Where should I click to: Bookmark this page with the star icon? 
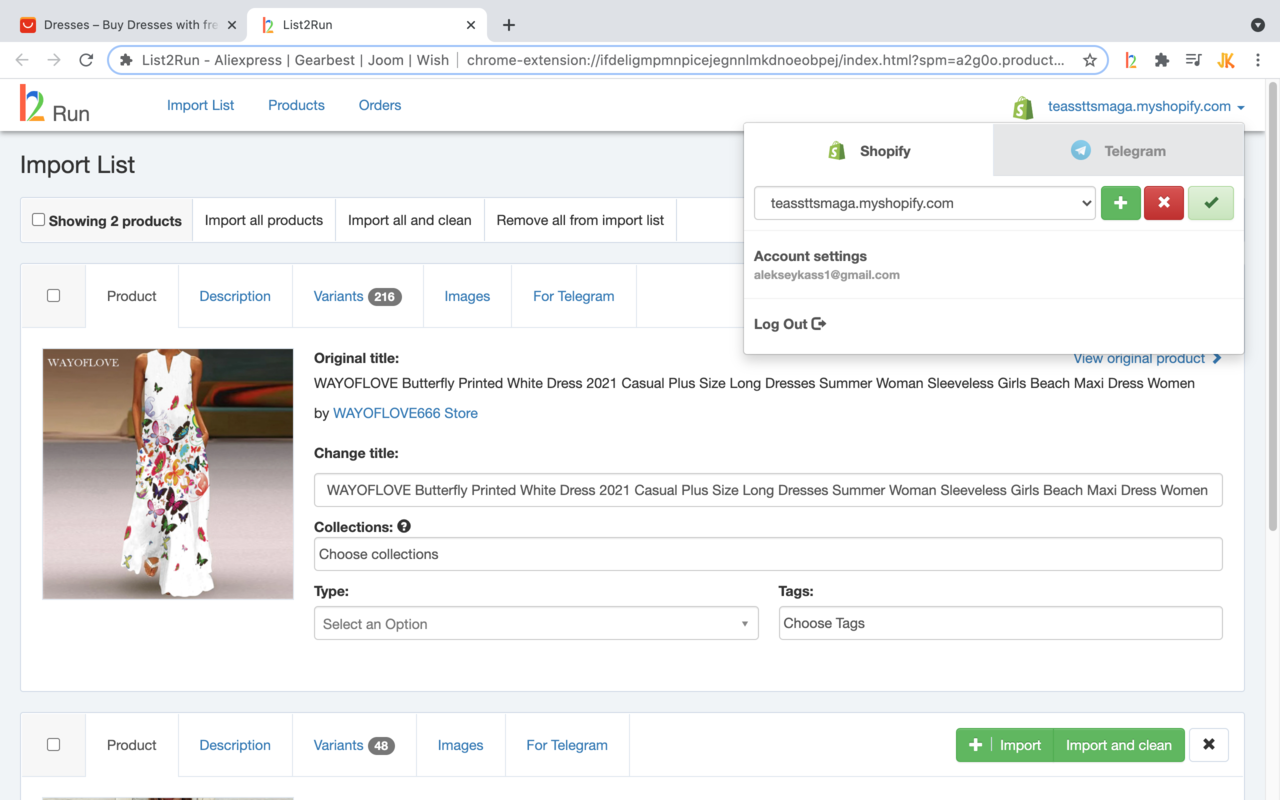pyautogui.click(x=1089, y=60)
